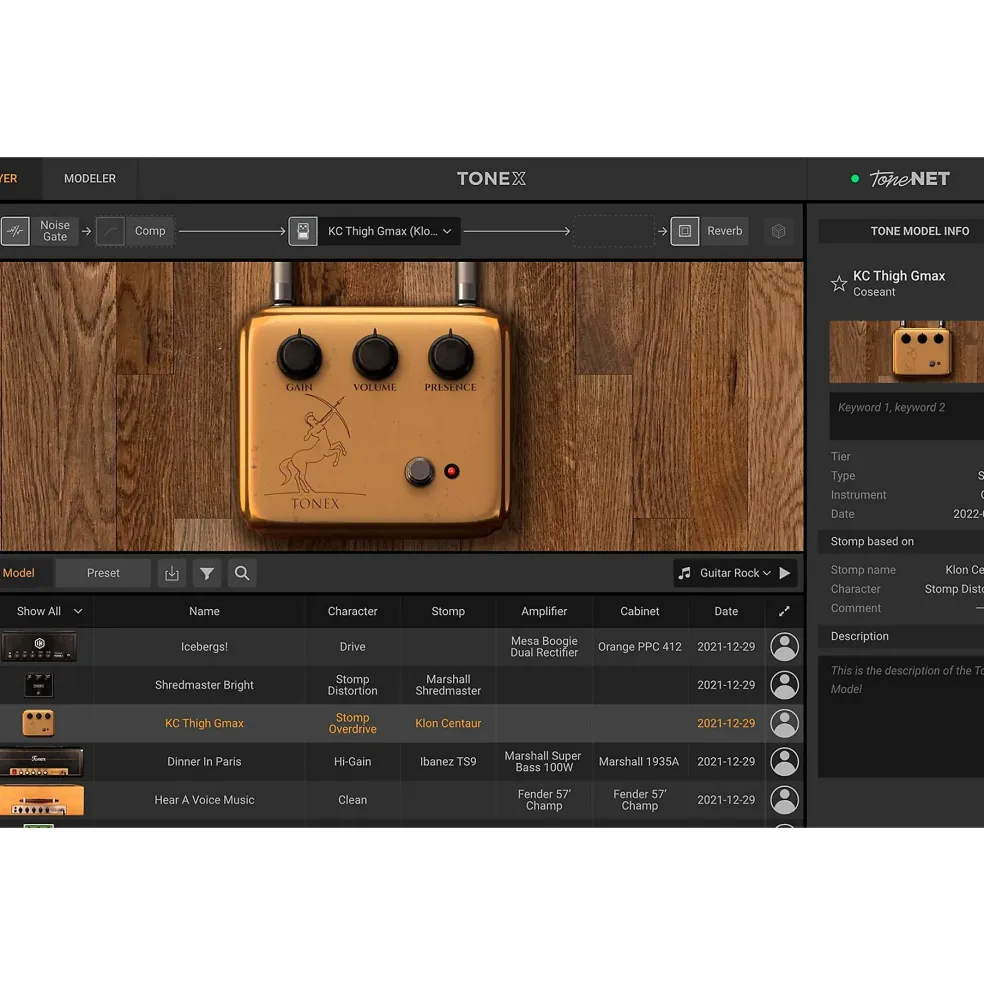
Task: Toggle the Noise Gate icon
Action: coord(15,231)
